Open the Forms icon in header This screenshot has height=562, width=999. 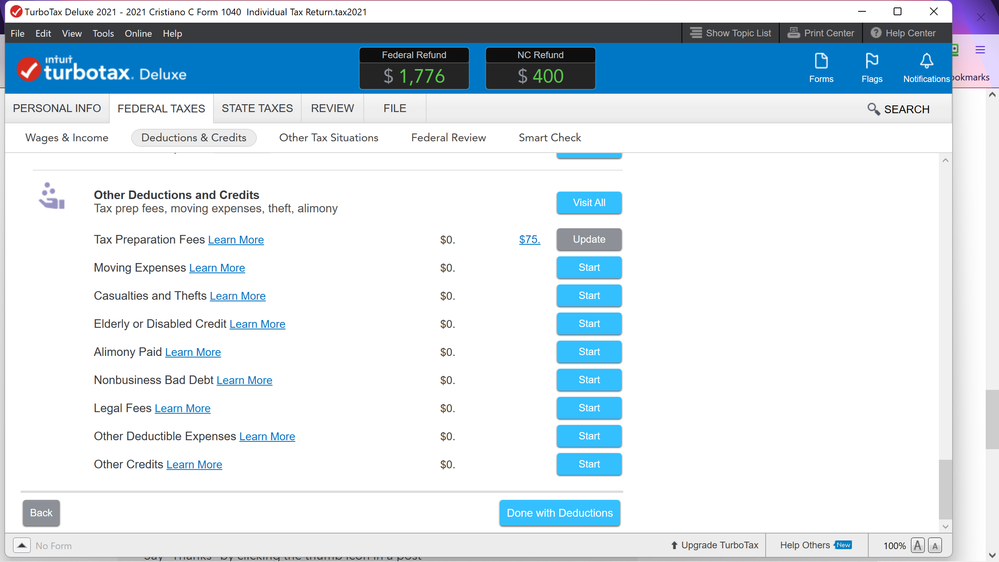(x=821, y=68)
